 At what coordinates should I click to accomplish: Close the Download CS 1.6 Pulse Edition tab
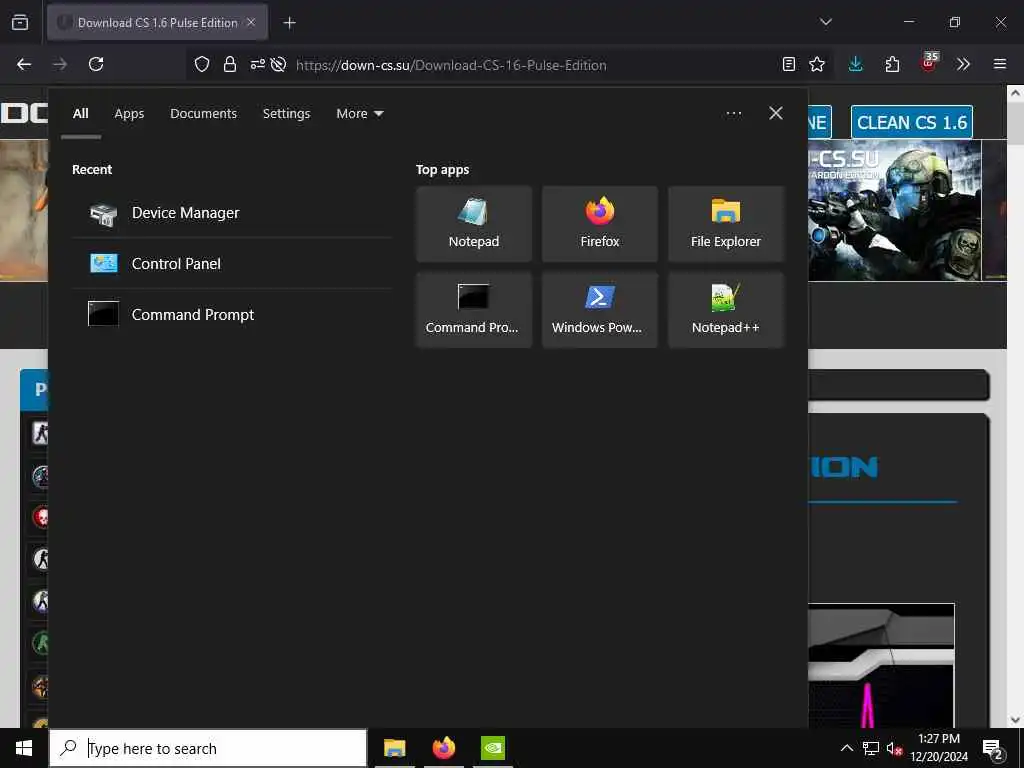click(x=251, y=22)
